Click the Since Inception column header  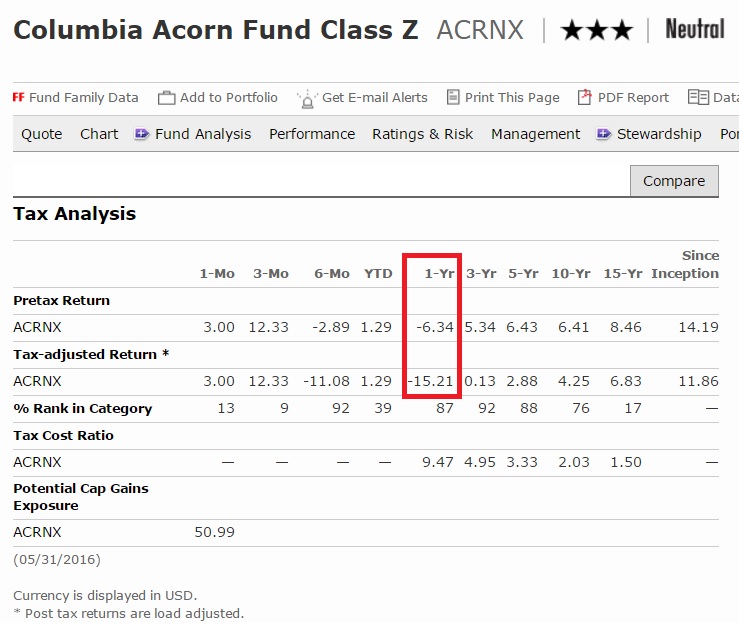tap(685, 265)
